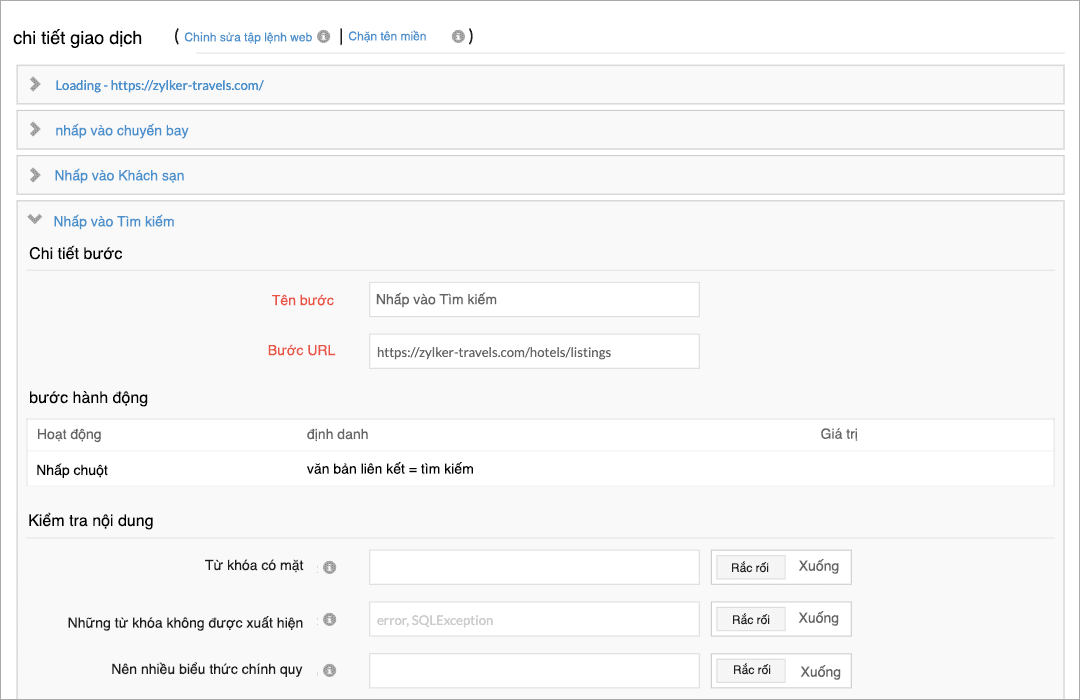This screenshot has width=1080, height=700.
Task: Open info tooltip for Từ khóa có mặt
Action: pyautogui.click(x=328, y=566)
